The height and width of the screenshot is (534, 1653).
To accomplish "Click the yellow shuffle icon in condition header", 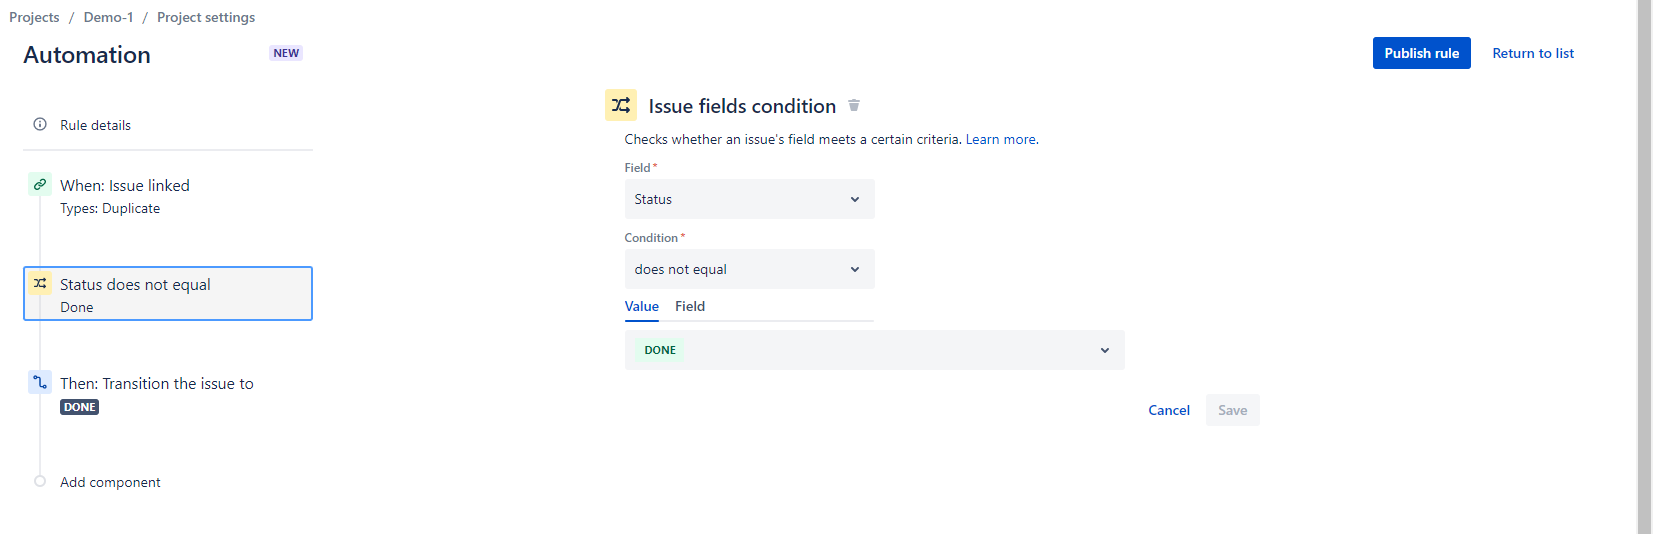I will pos(621,105).
